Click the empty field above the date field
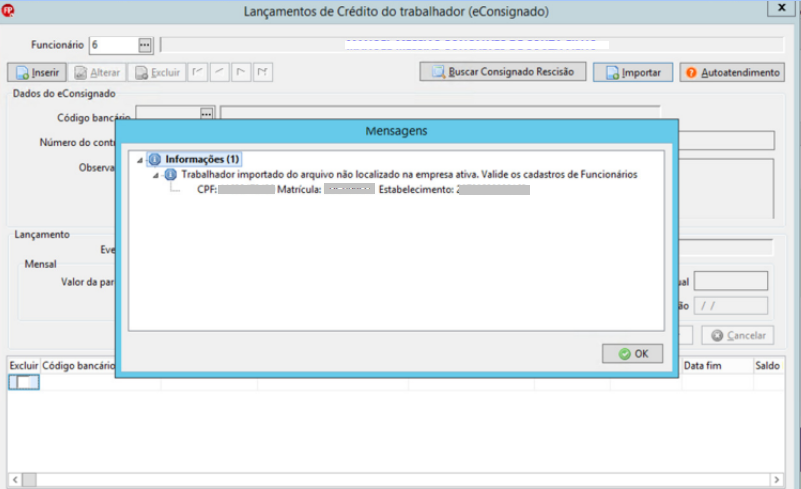801x489 pixels. [x=731, y=281]
